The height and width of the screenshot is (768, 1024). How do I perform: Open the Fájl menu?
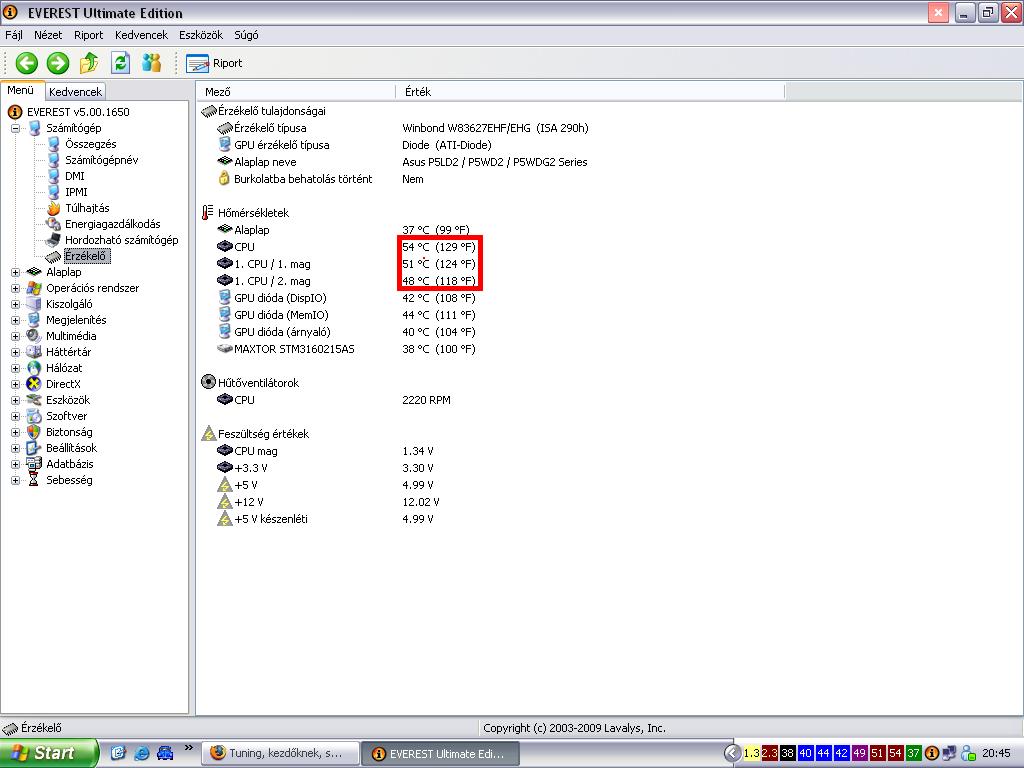pyautogui.click(x=14, y=35)
